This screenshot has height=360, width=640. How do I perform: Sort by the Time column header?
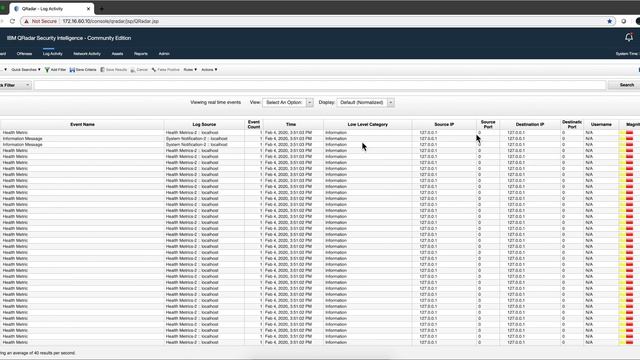tap(291, 124)
